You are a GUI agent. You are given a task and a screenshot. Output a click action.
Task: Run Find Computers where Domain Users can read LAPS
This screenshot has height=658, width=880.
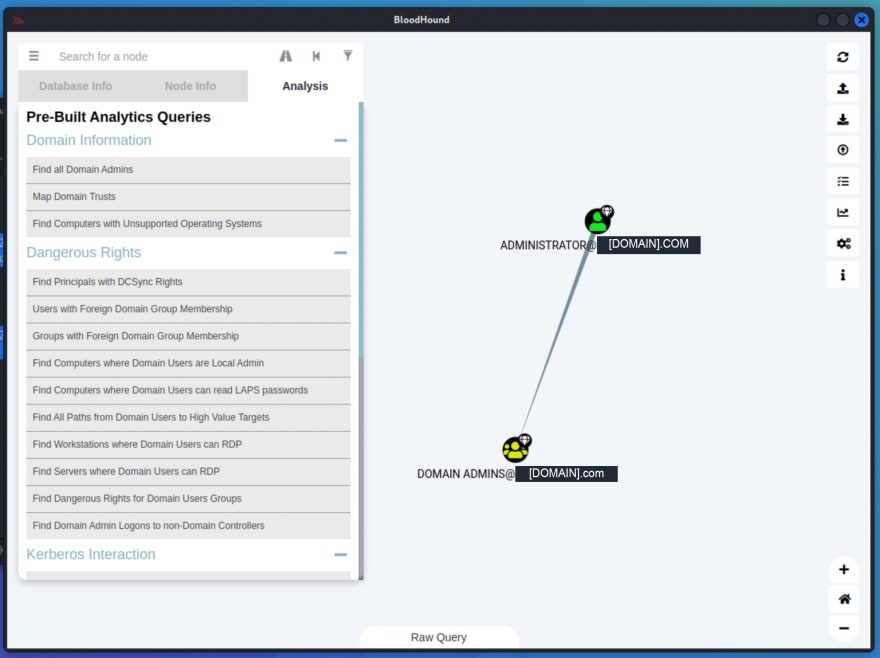(x=189, y=390)
